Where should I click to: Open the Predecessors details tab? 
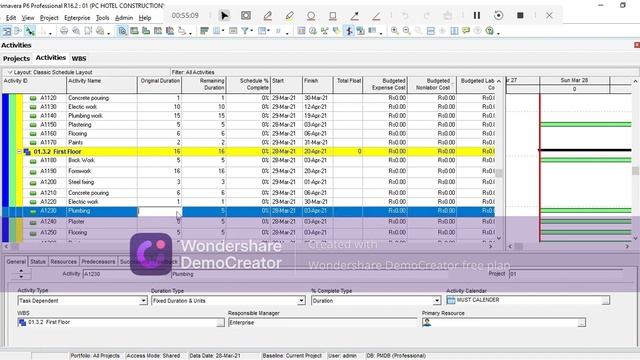tap(98, 262)
